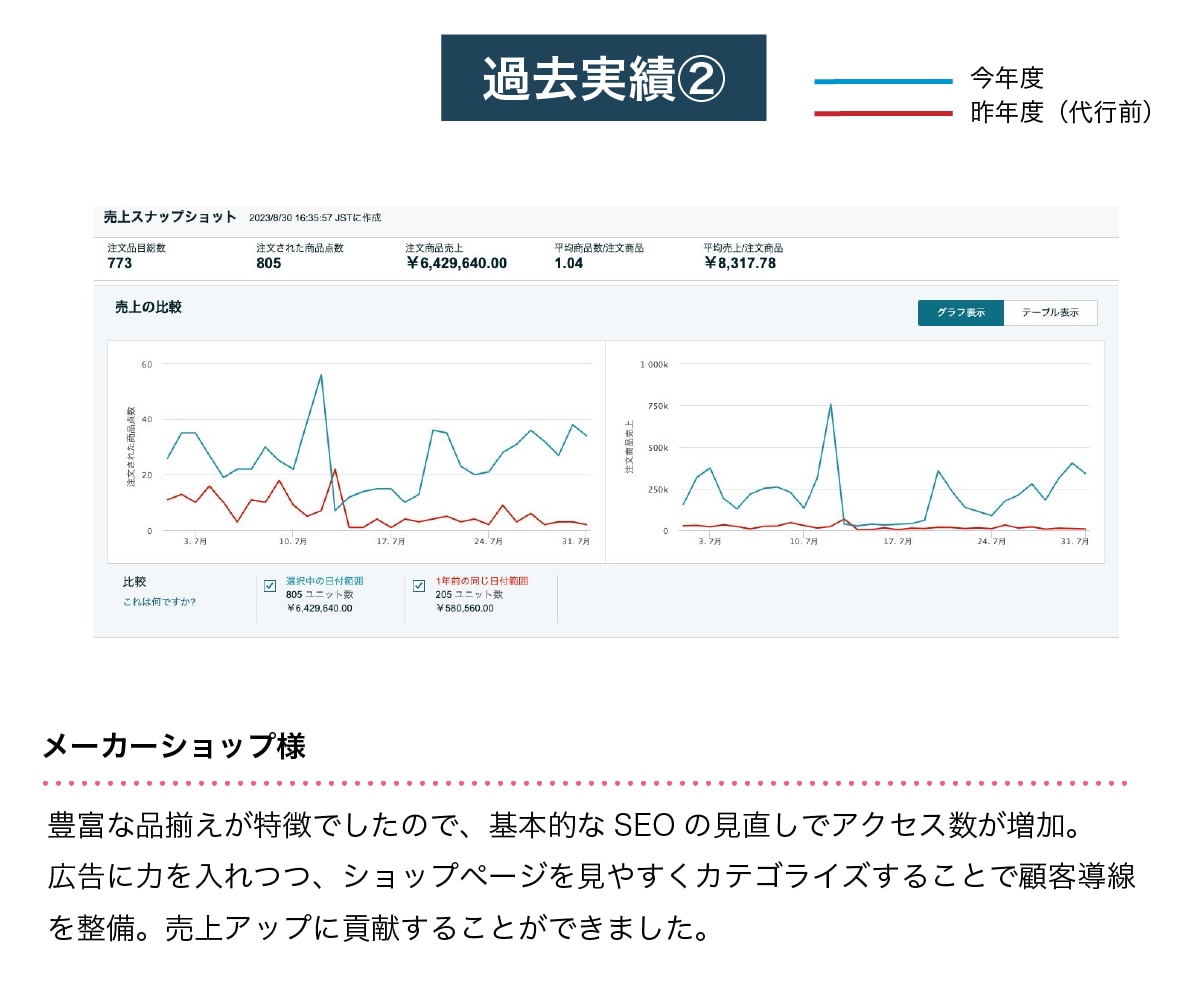
Task: Click the 平均商品数/注文商品 column header
Action: click(599, 248)
